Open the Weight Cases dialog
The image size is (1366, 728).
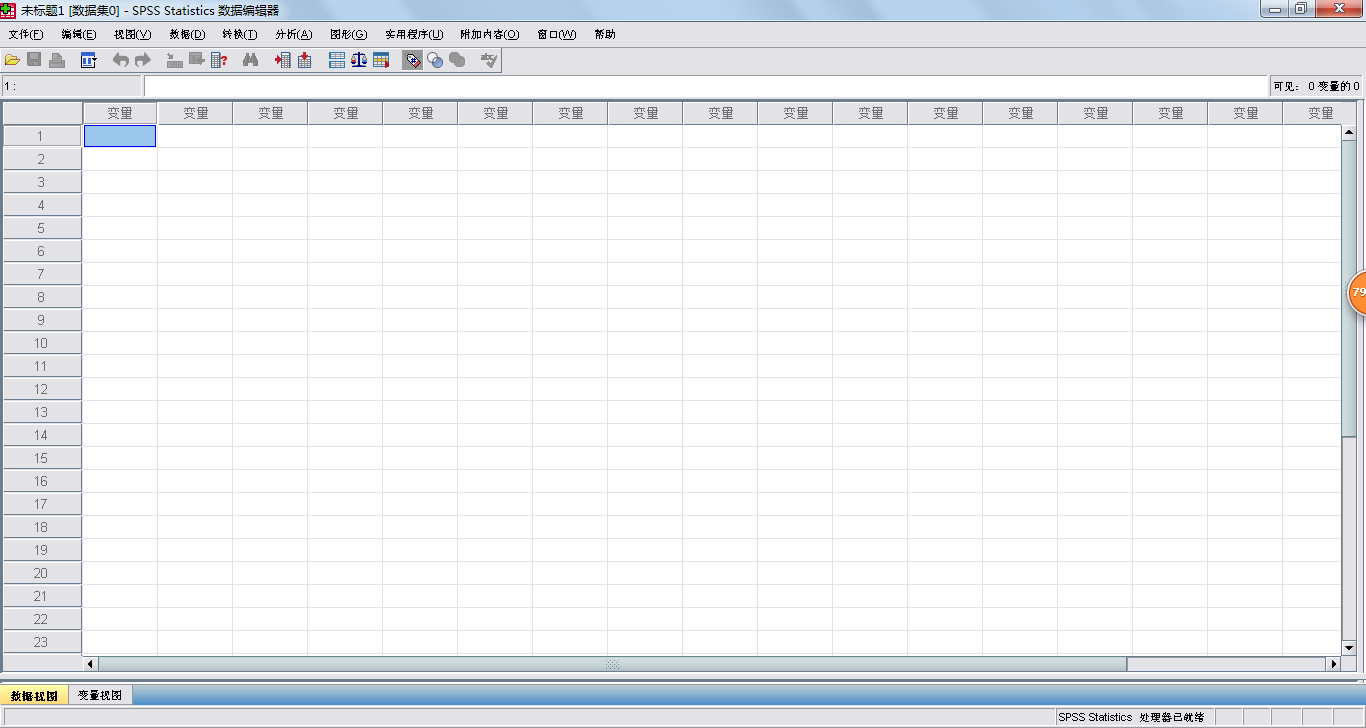point(357,59)
